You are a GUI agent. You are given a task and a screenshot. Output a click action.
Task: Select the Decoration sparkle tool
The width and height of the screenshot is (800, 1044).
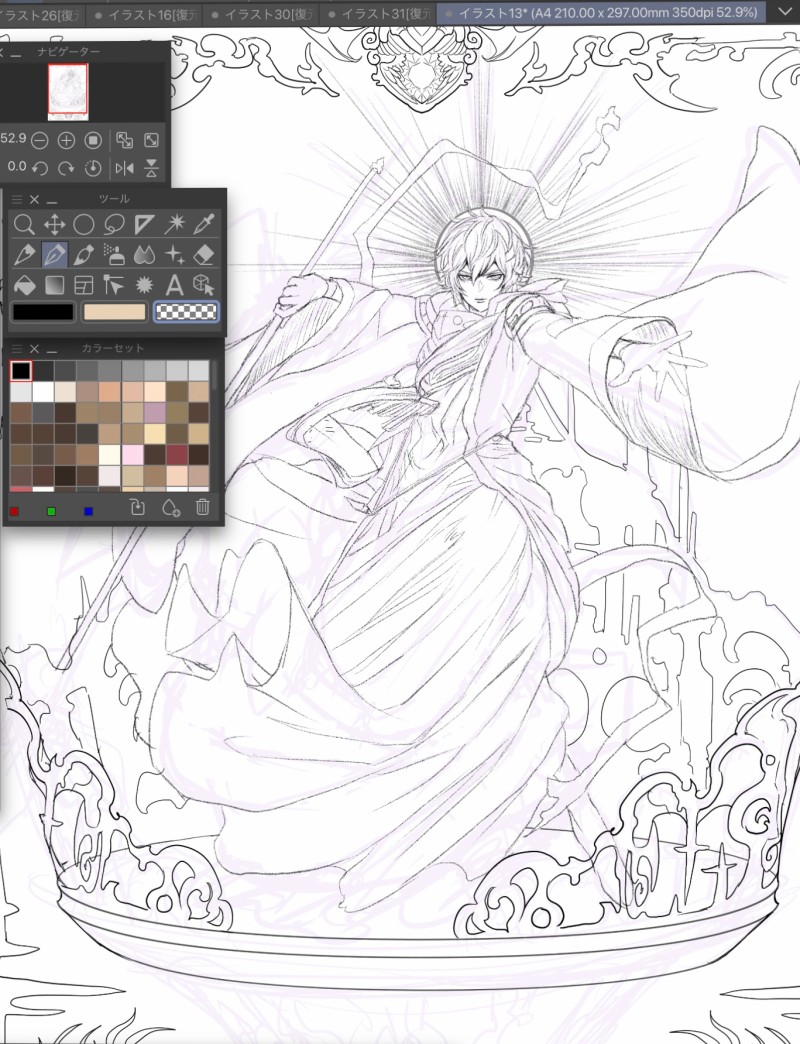pyautogui.click(x=174, y=254)
